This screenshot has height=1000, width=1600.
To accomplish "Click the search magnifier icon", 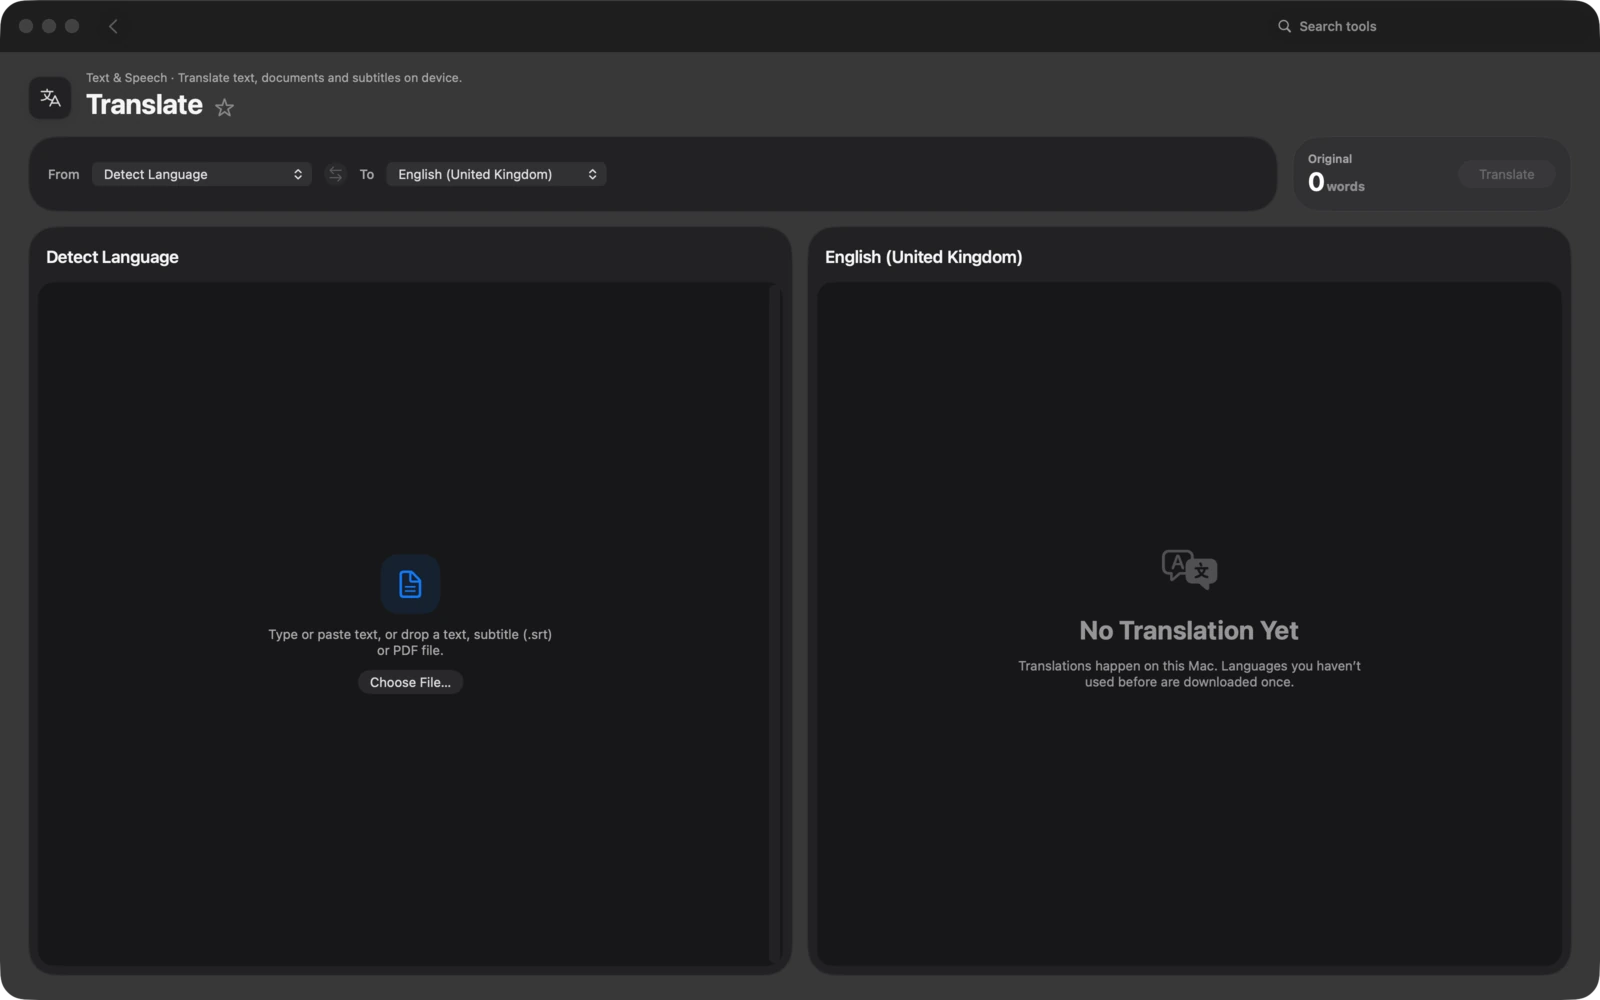I will [1284, 27].
